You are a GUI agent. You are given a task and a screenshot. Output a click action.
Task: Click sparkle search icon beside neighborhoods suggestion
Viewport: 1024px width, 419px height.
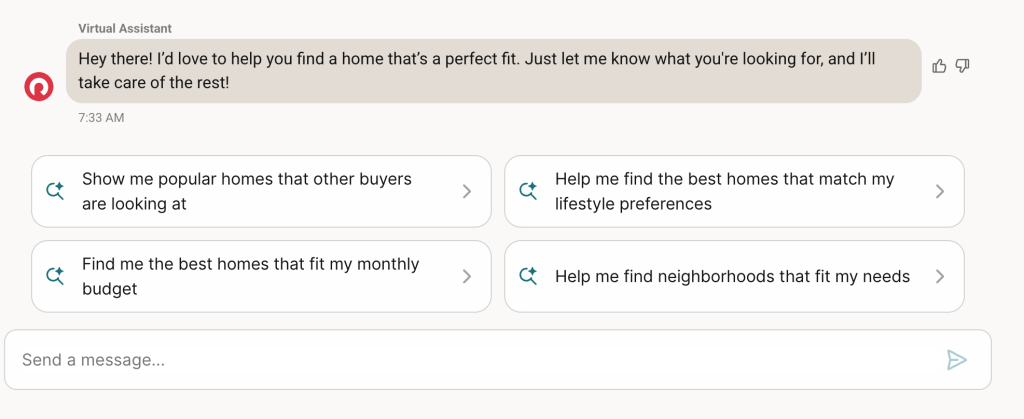(x=529, y=276)
